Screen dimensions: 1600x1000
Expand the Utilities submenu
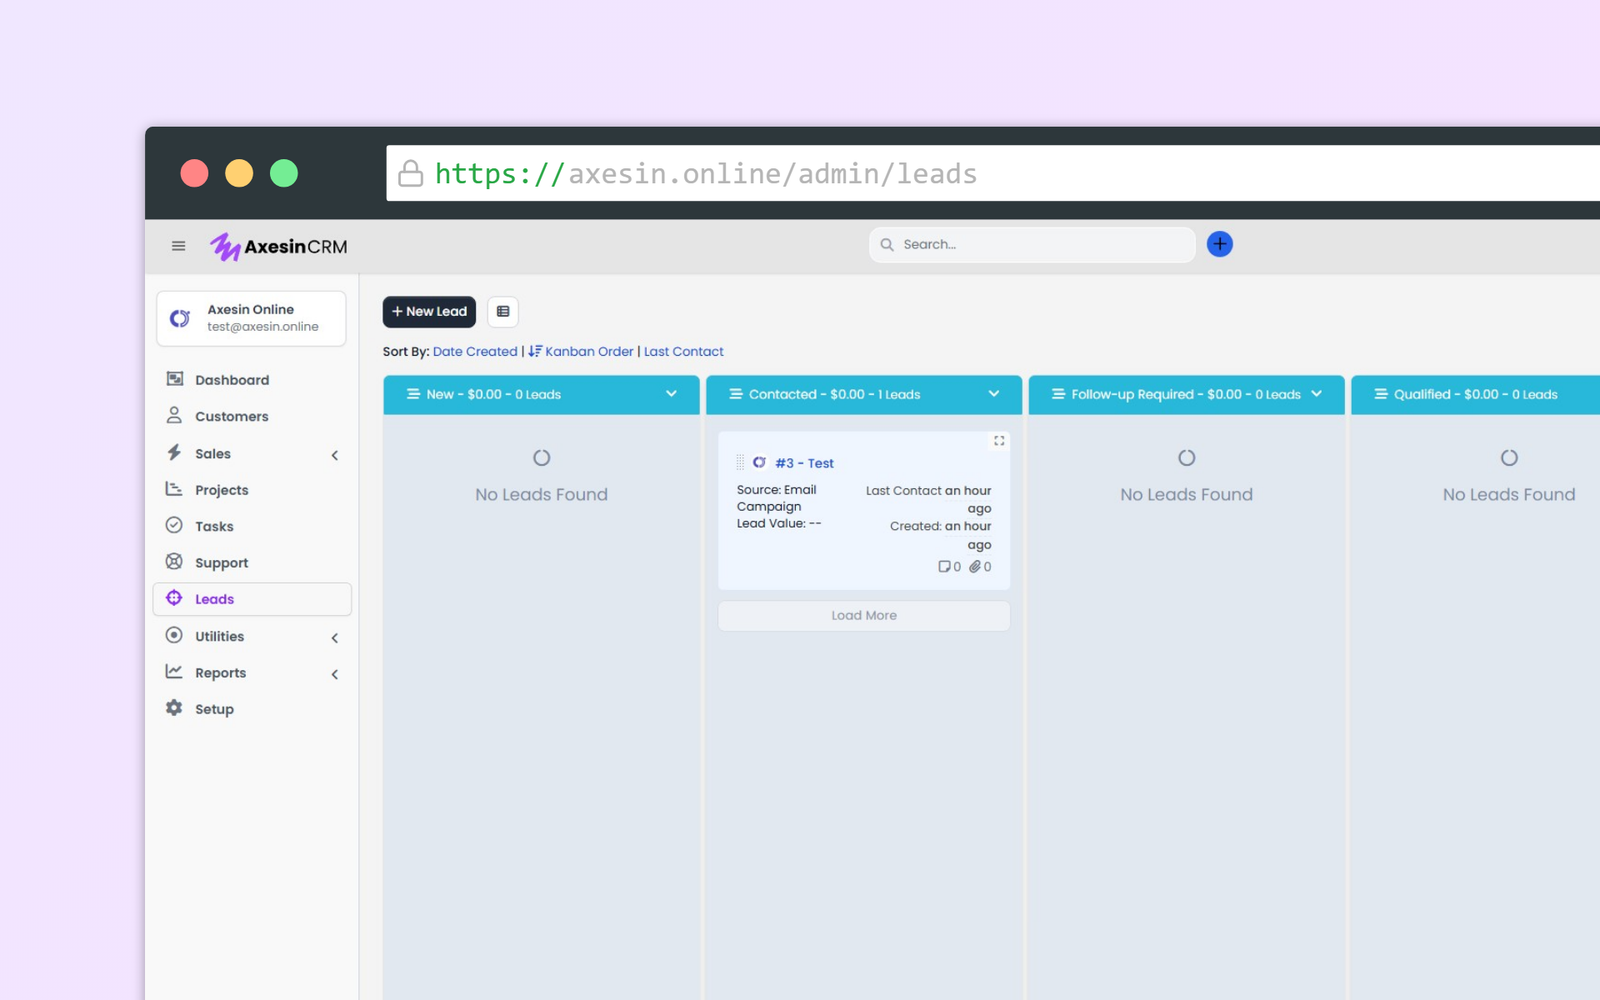335,638
